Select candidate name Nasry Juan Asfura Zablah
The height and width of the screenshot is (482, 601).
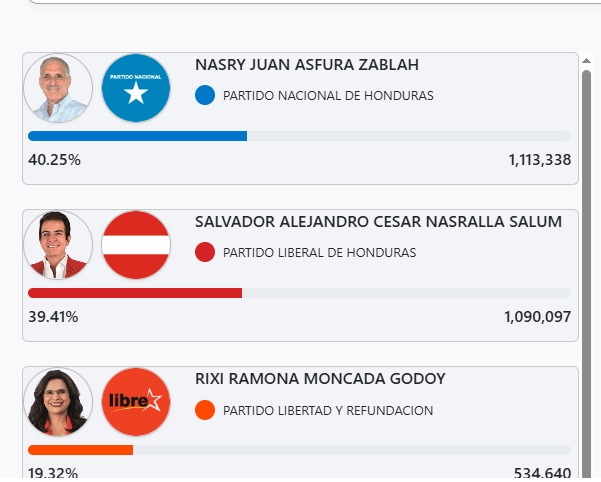click(x=307, y=65)
